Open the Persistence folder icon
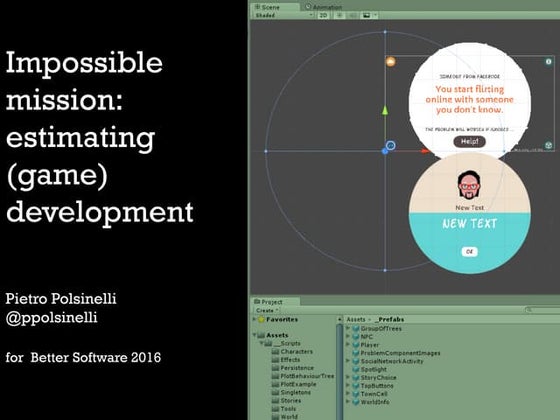Image resolution: width=560 pixels, height=420 pixels. 275,368
